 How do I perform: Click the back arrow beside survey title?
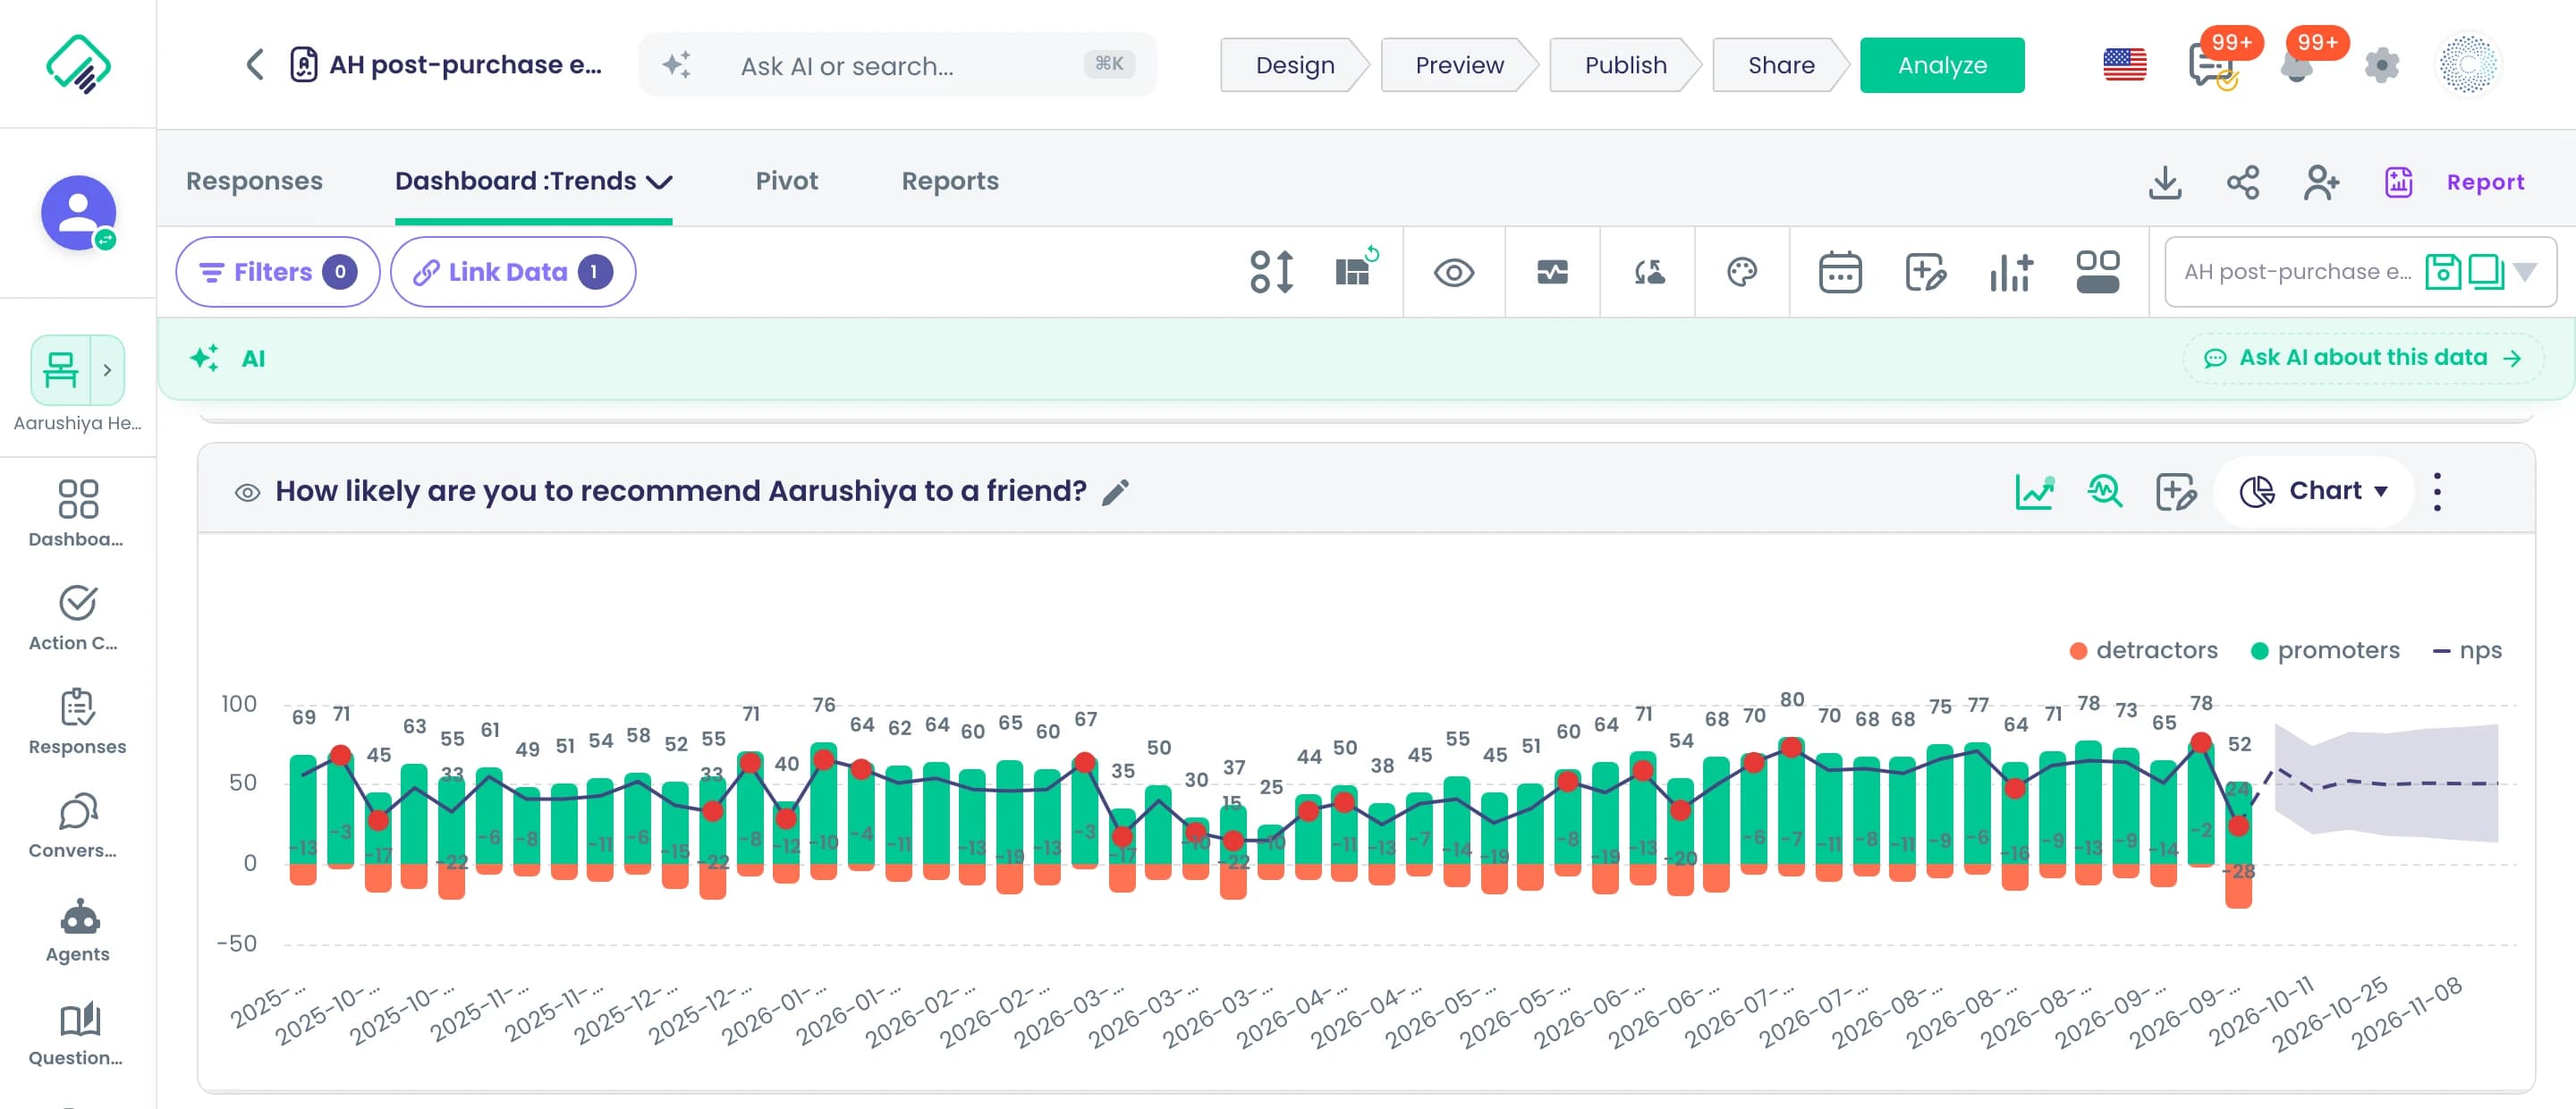point(255,65)
